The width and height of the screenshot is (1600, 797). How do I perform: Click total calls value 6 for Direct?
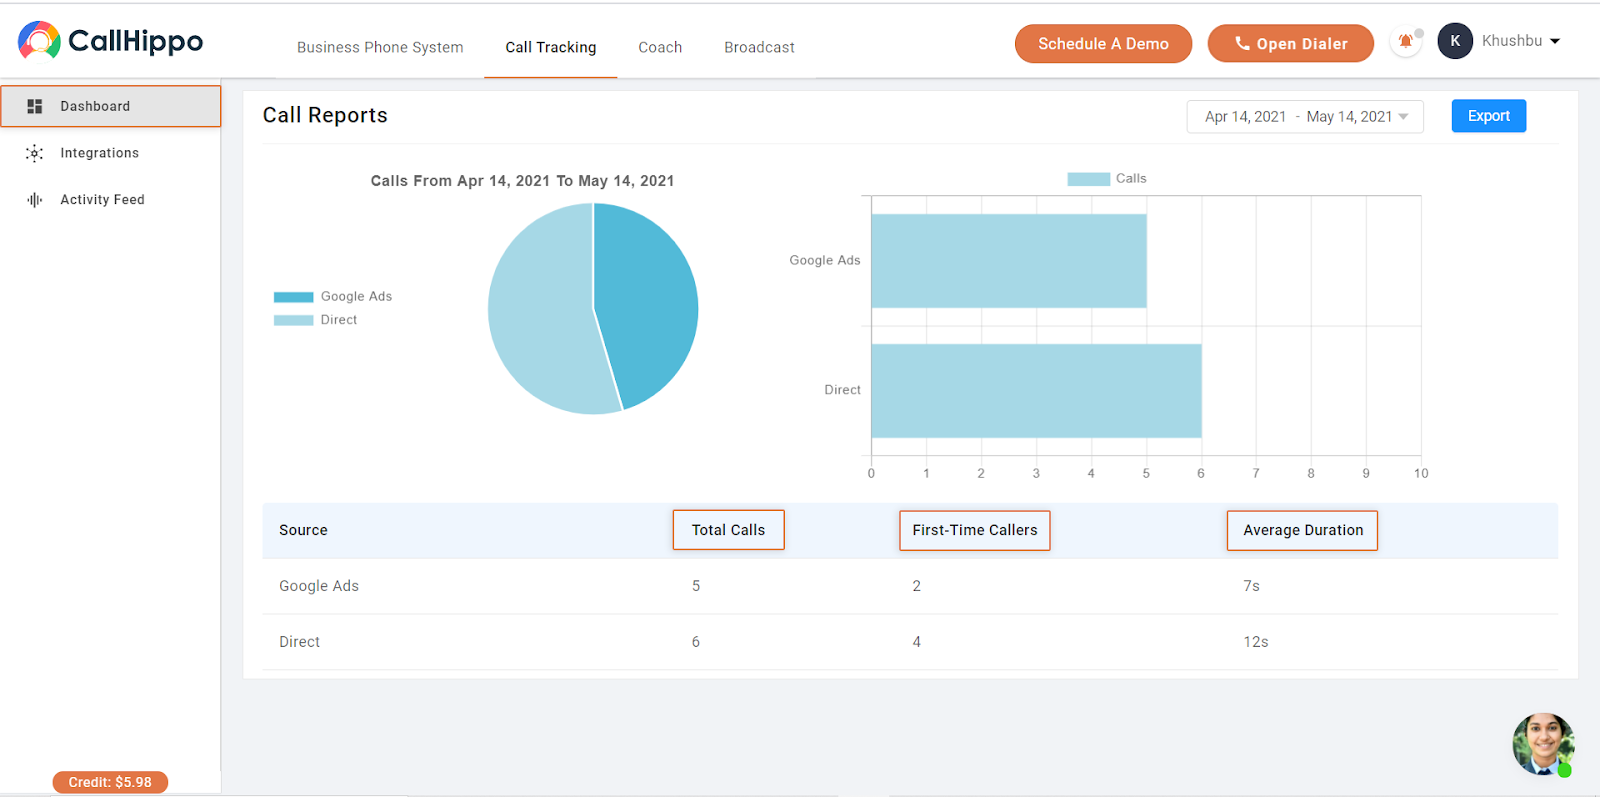[x=696, y=642]
